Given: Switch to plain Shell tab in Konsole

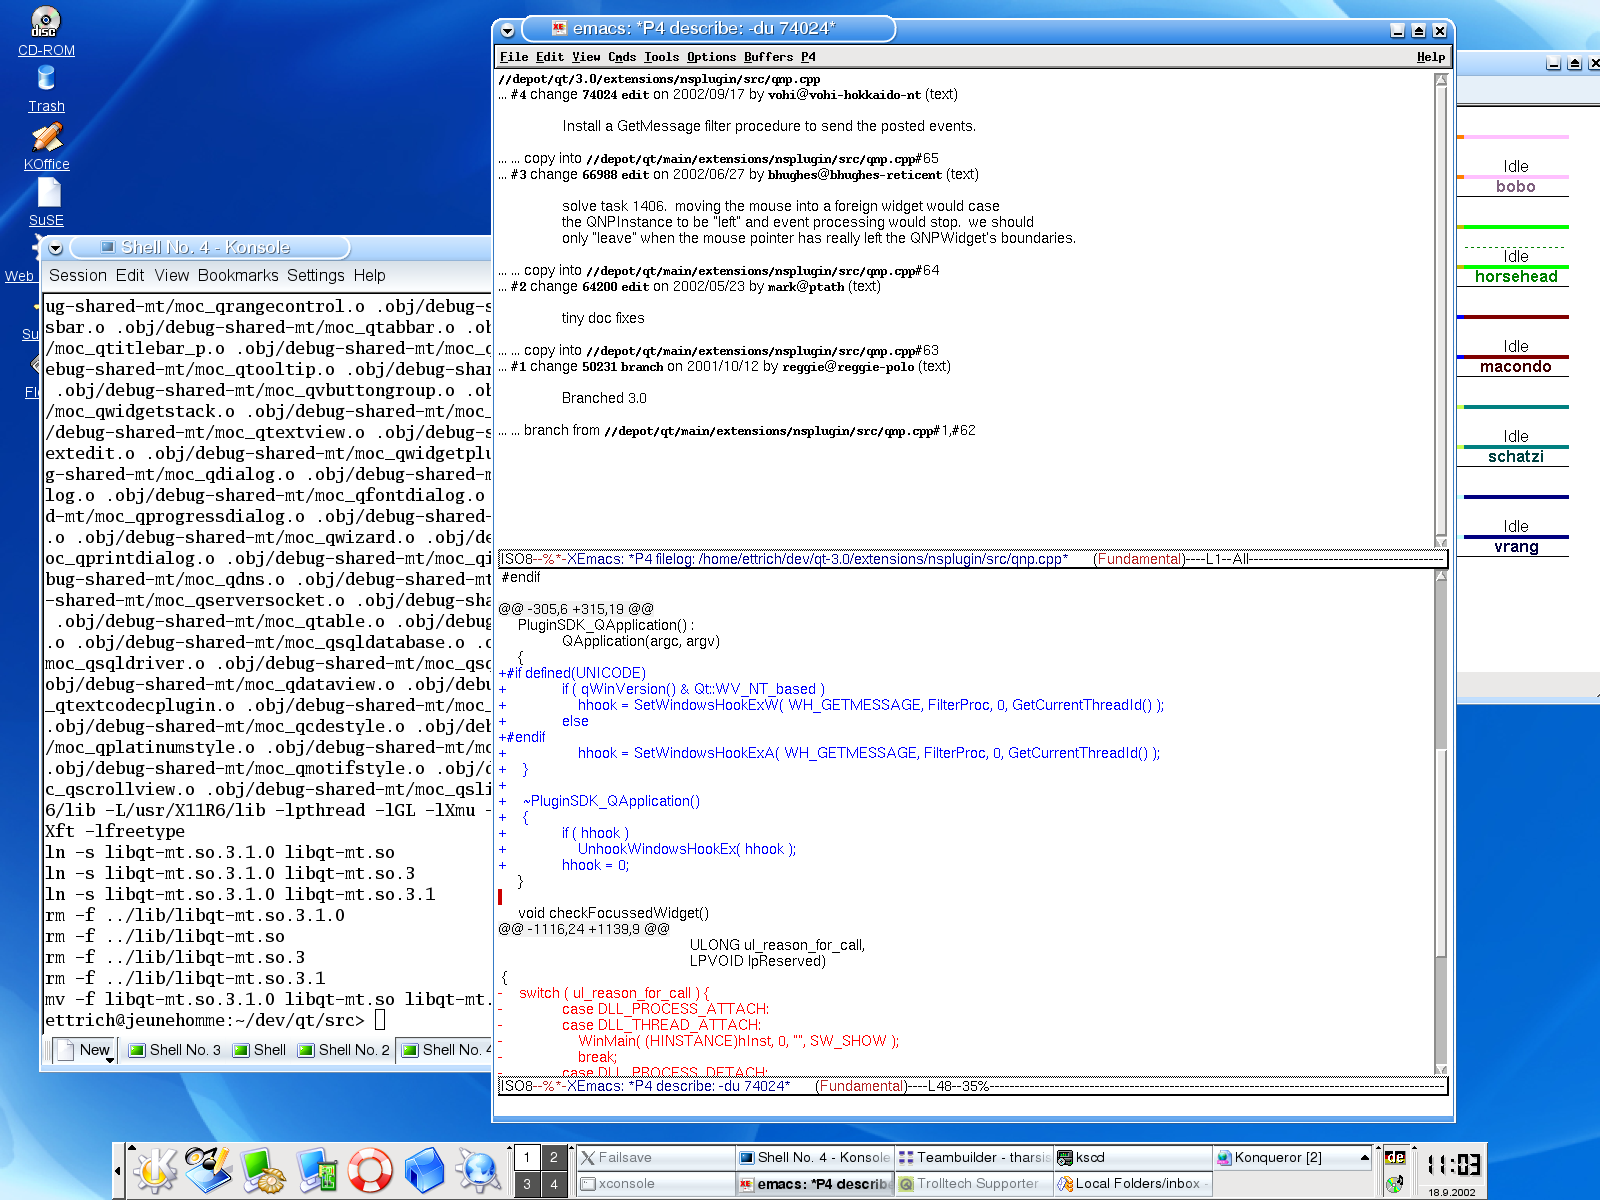Looking at the screenshot, I should (259, 1050).
